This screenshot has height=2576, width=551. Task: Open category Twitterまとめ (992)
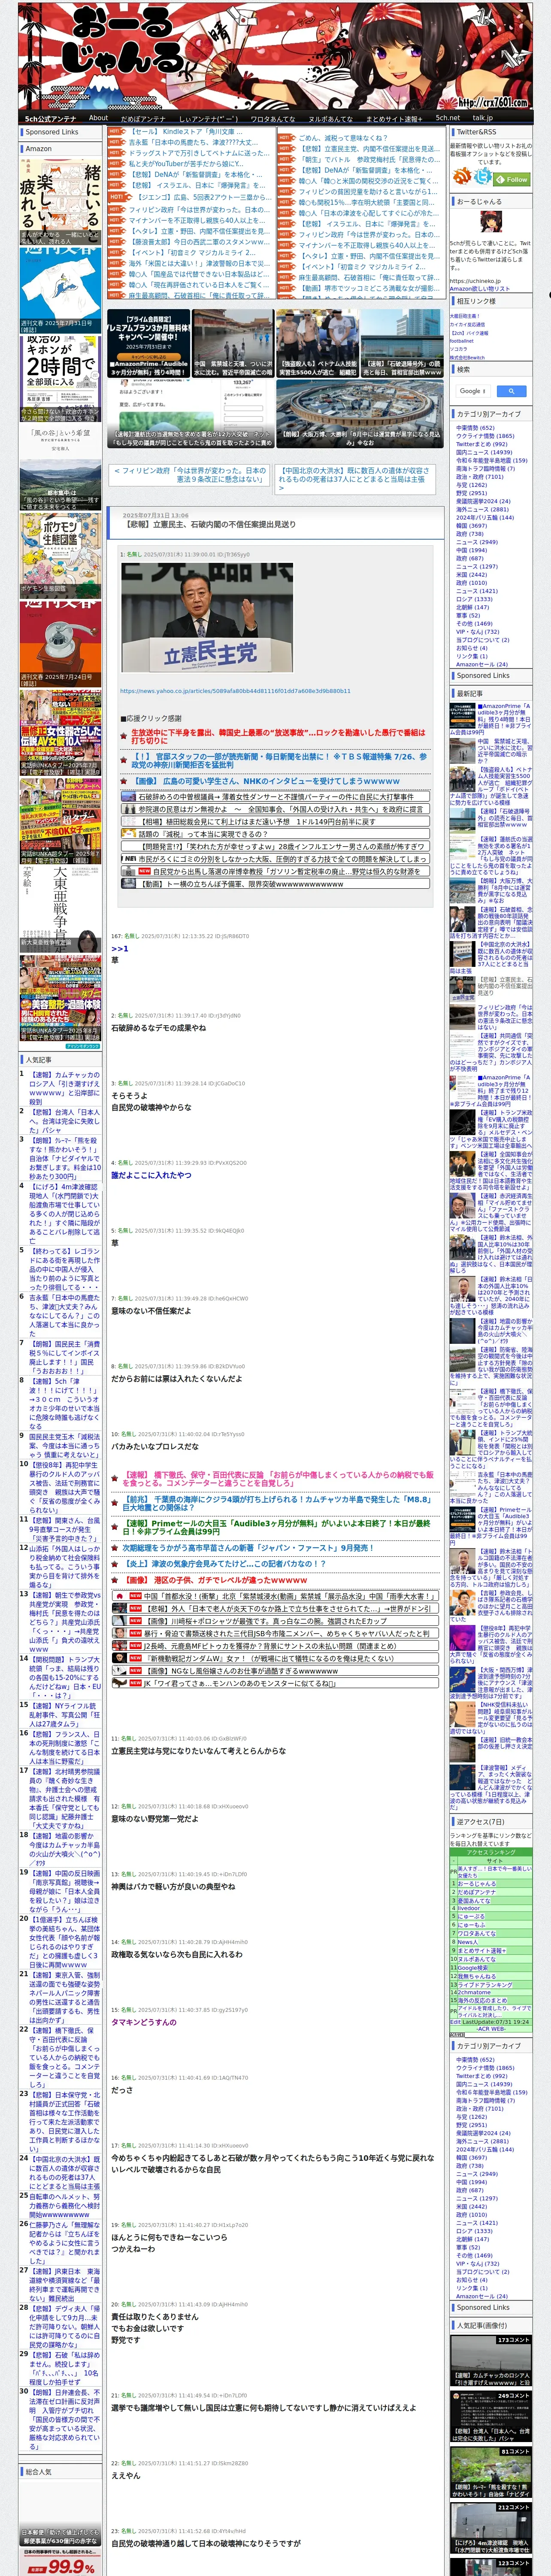pyautogui.click(x=481, y=444)
